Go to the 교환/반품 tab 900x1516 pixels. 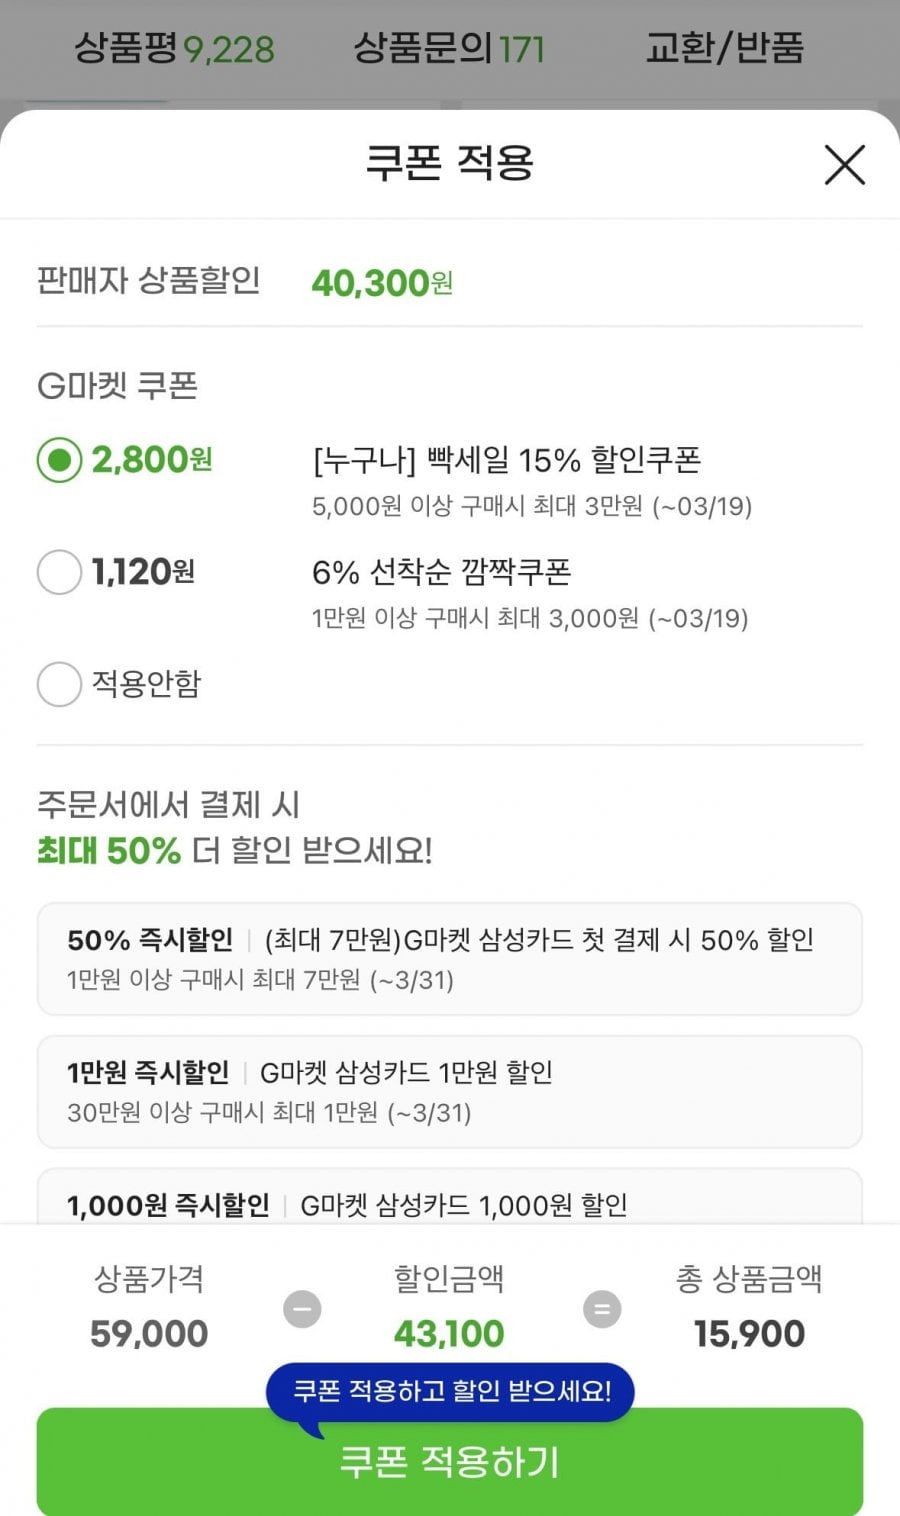click(x=724, y=48)
